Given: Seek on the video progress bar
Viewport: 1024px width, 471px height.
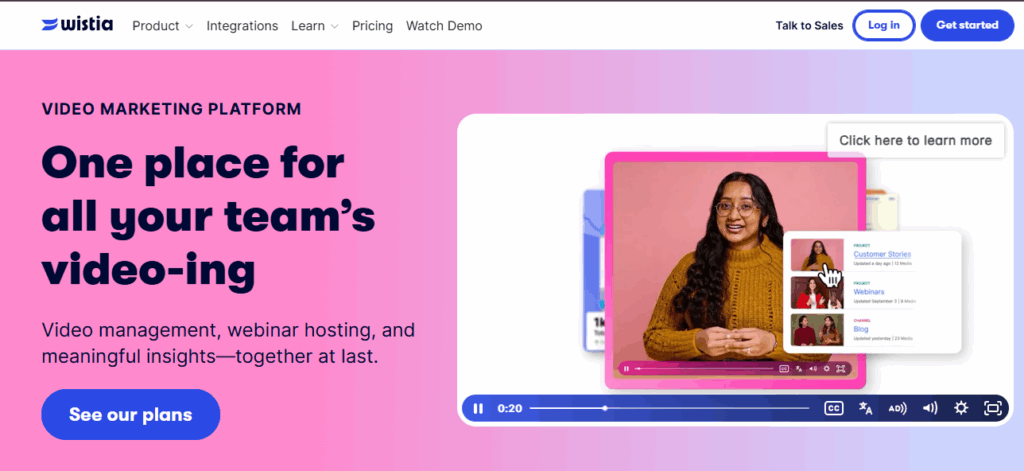Looking at the screenshot, I should point(669,408).
